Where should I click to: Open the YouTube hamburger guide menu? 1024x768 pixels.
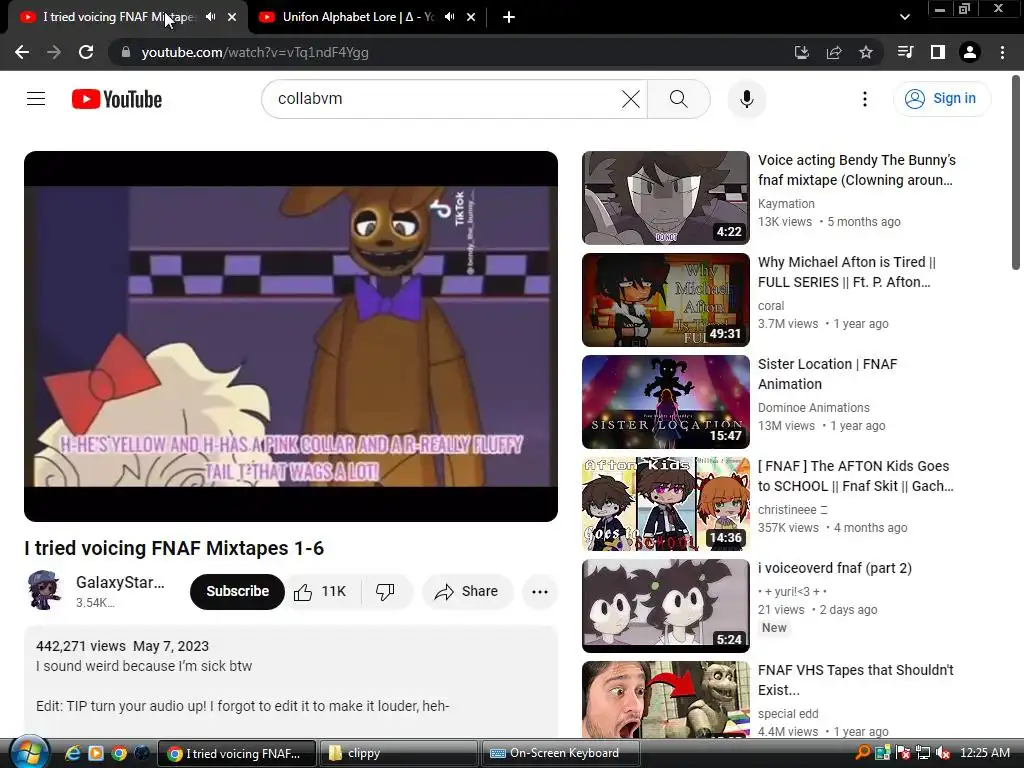click(x=36, y=99)
